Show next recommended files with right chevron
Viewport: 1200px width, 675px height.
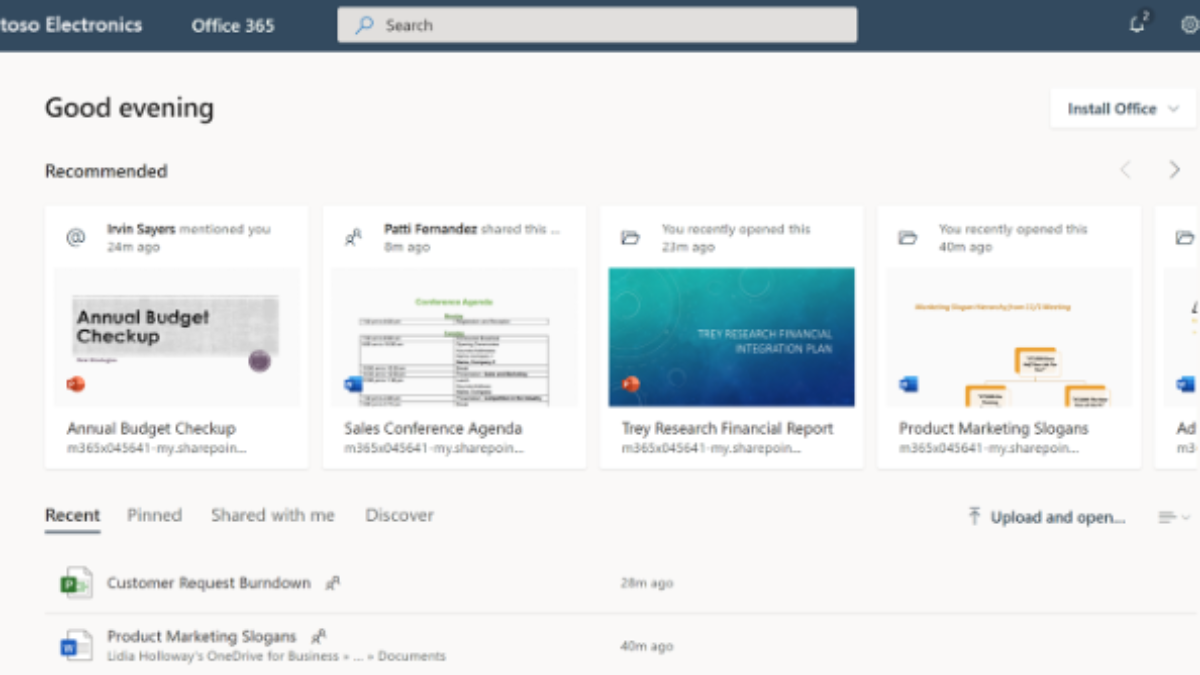pos(1175,170)
